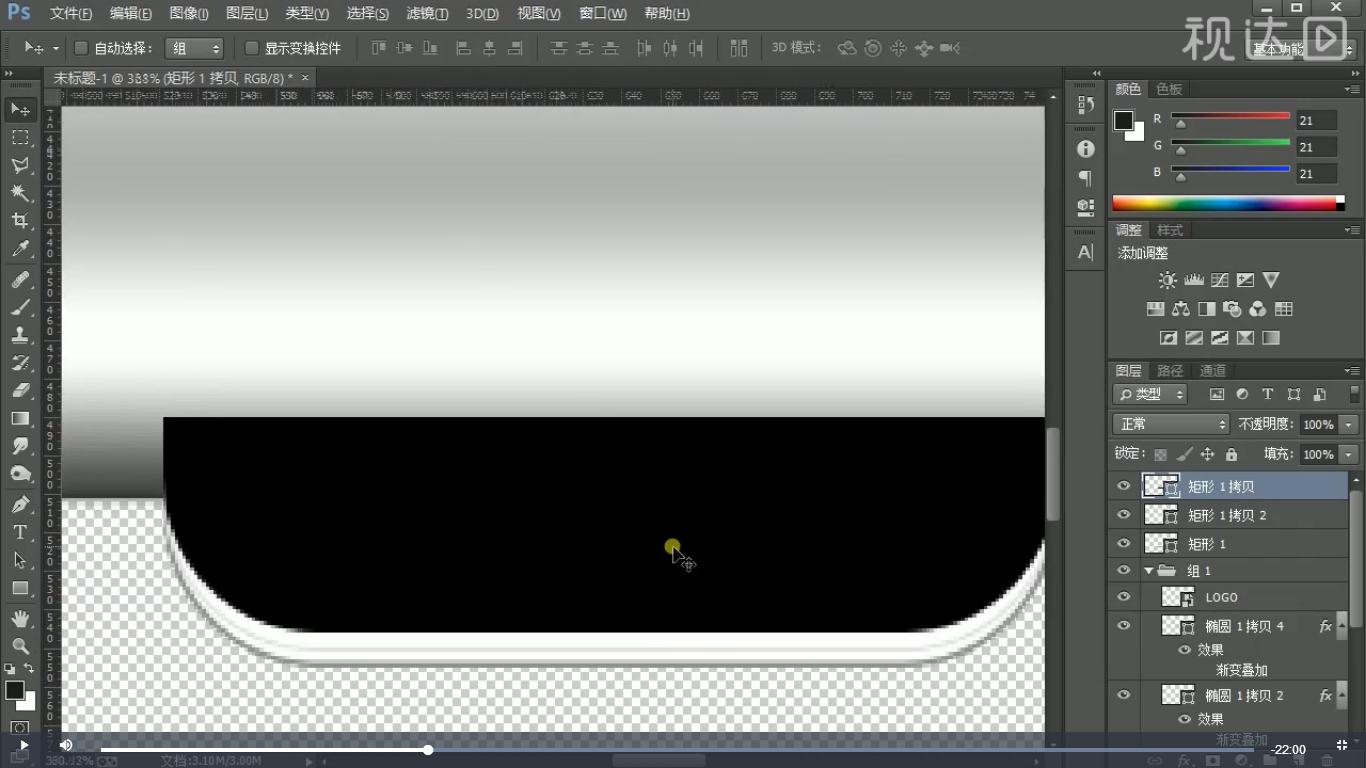This screenshot has width=1366, height=768.
Task: Switch to the 路径 tab
Action: [1170, 371]
